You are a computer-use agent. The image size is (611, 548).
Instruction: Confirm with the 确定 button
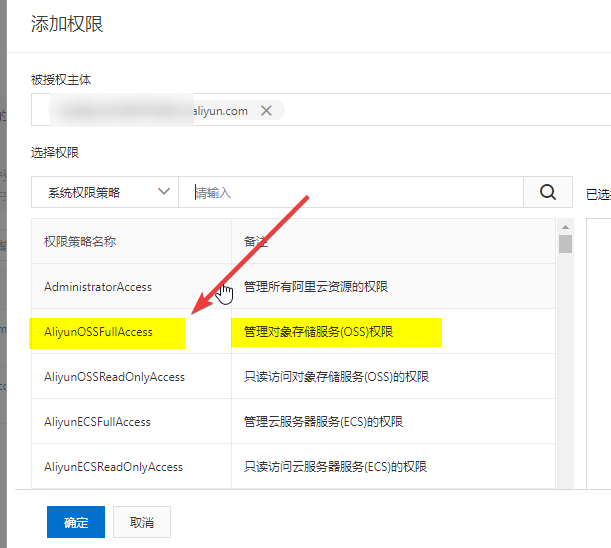pyautogui.click(x=76, y=522)
